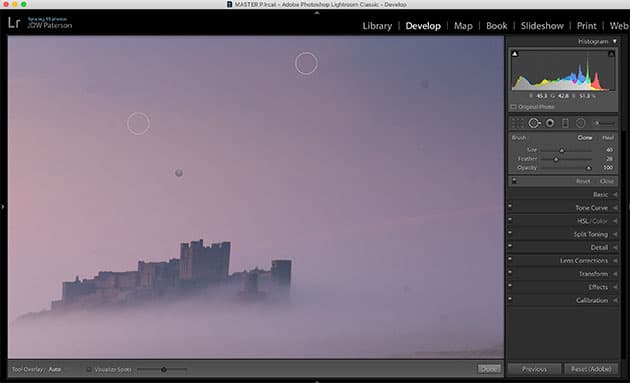Choose the Red Eye Correction tool
The width and height of the screenshot is (630, 383).
coord(550,123)
